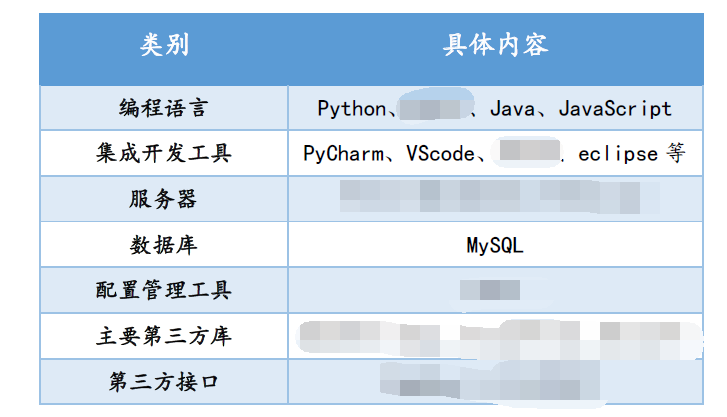Click the VScode text in tools row

tap(440, 154)
